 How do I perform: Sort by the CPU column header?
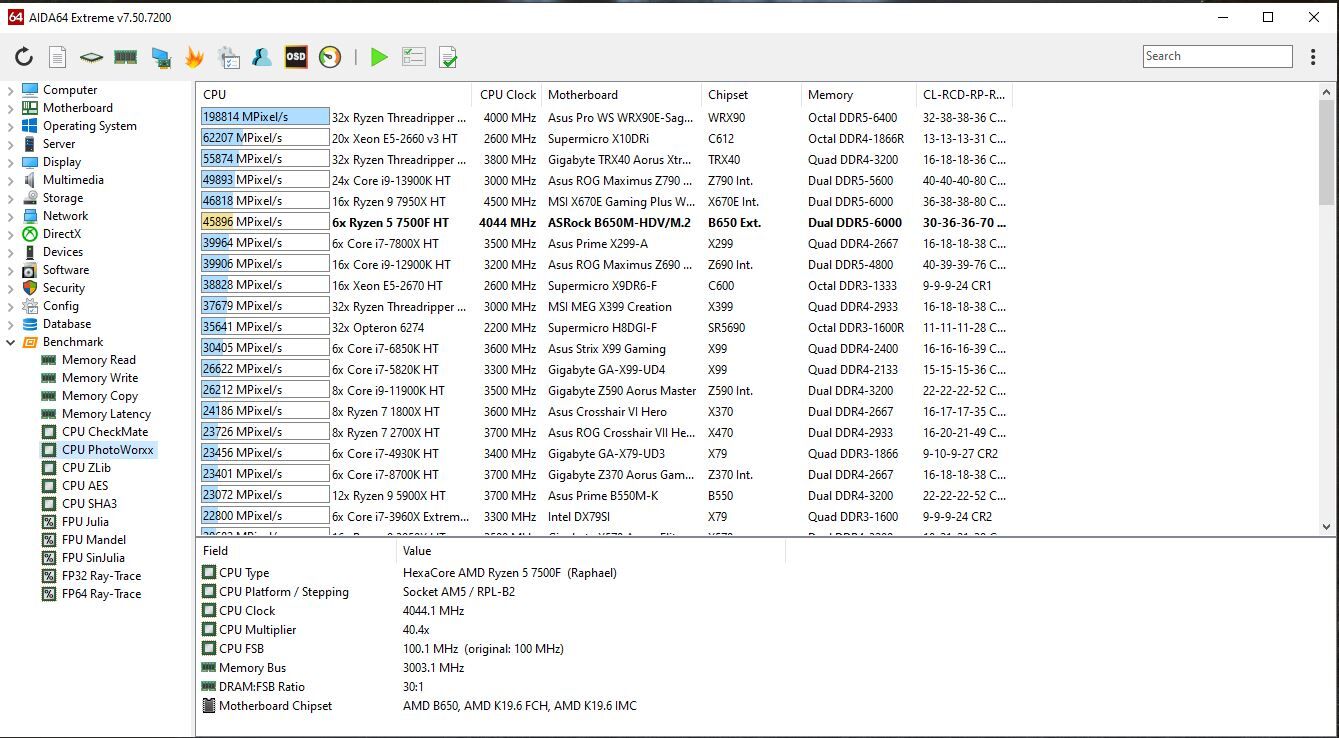click(334, 95)
